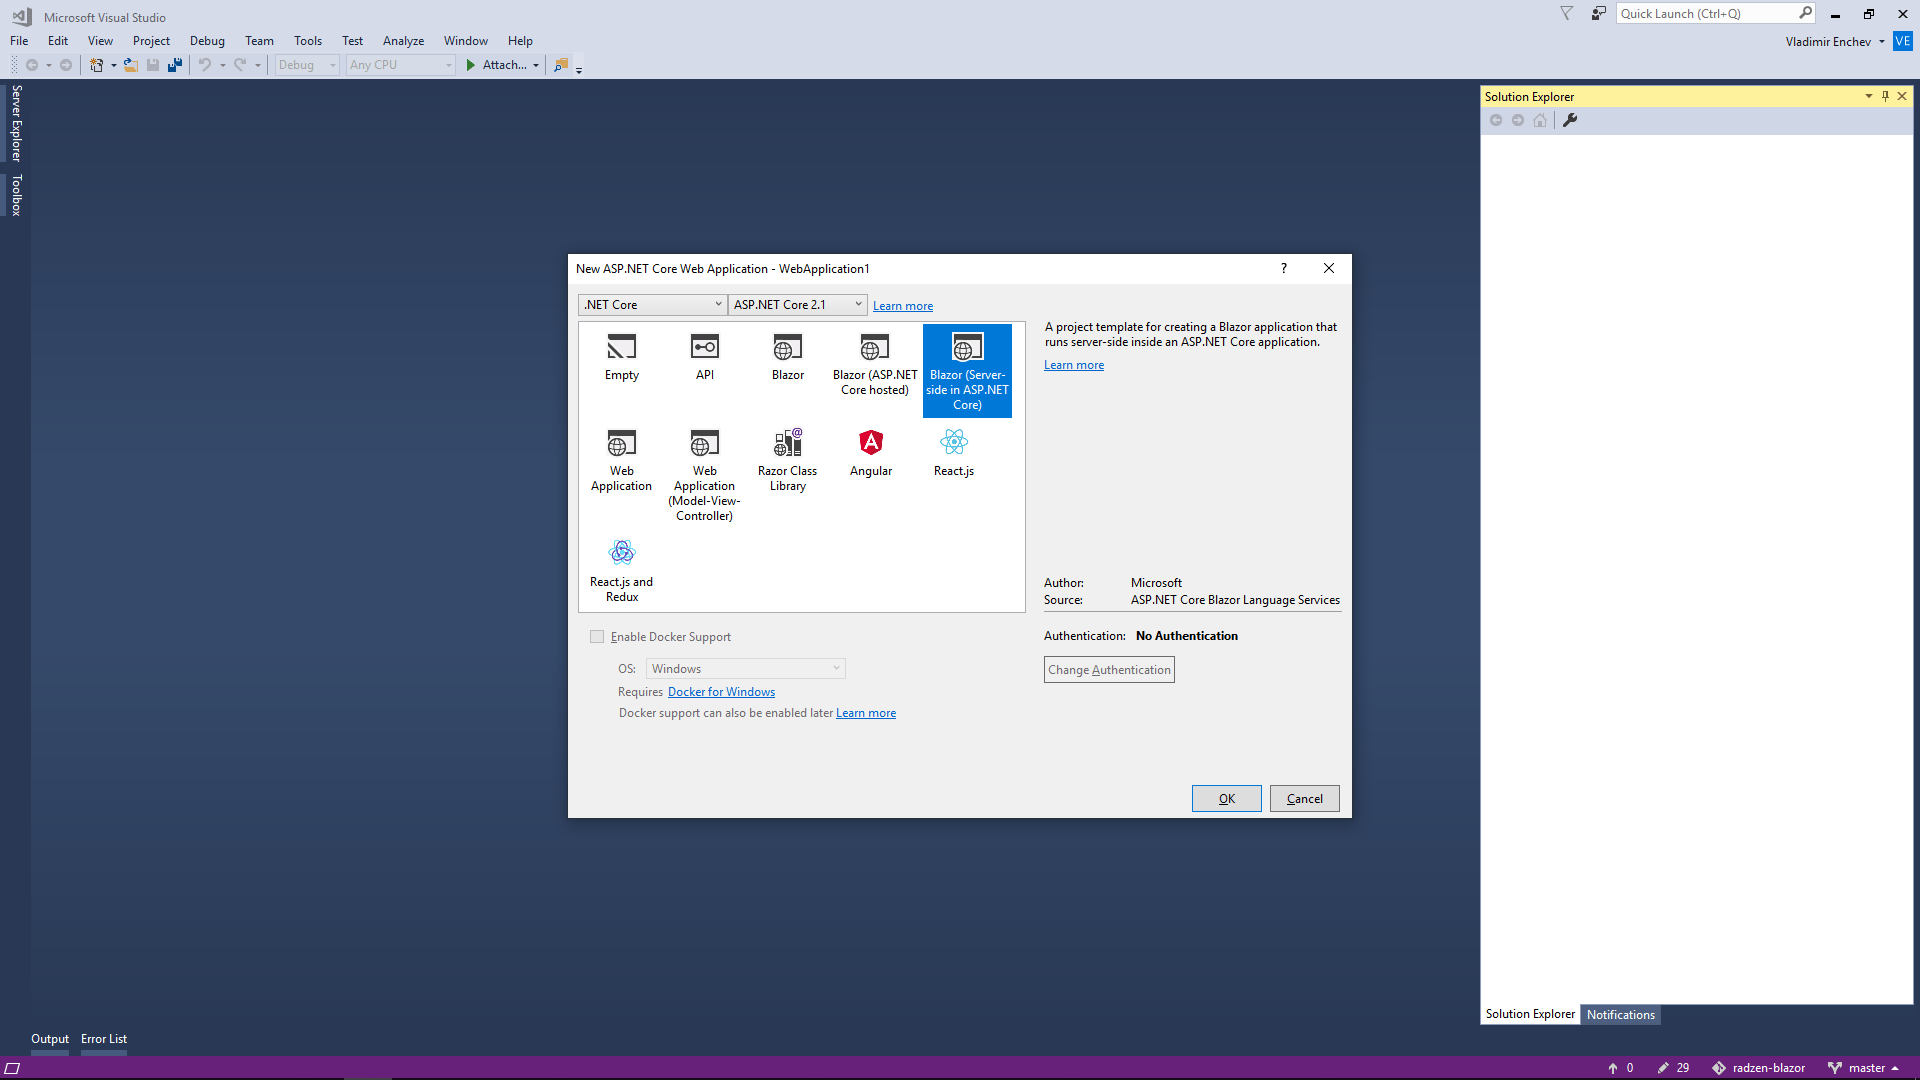This screenshot has width=1920, height=1080.
Task: Select Web Application (Model-View-Controller) template
Action: [704, 475]
